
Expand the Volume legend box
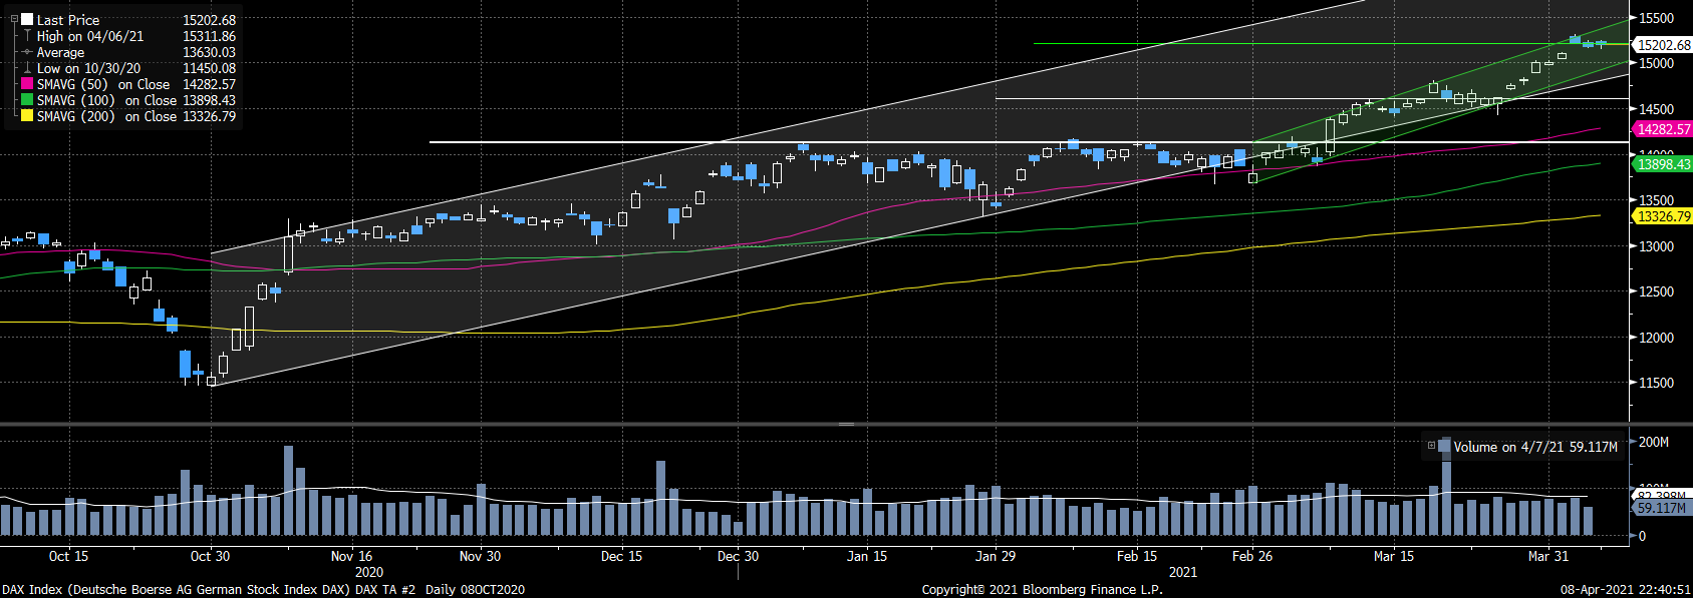pos(1431,446)
